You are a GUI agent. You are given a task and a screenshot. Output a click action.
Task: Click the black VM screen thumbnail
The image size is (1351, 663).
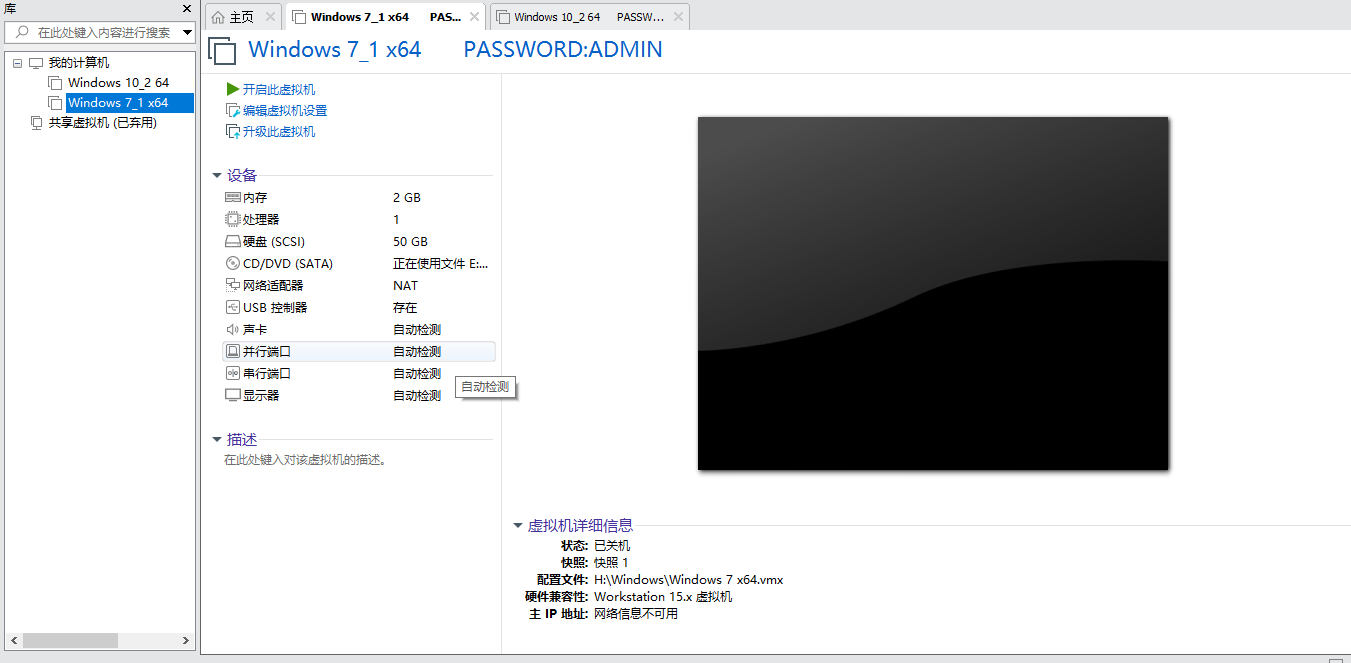pos(933,293)
